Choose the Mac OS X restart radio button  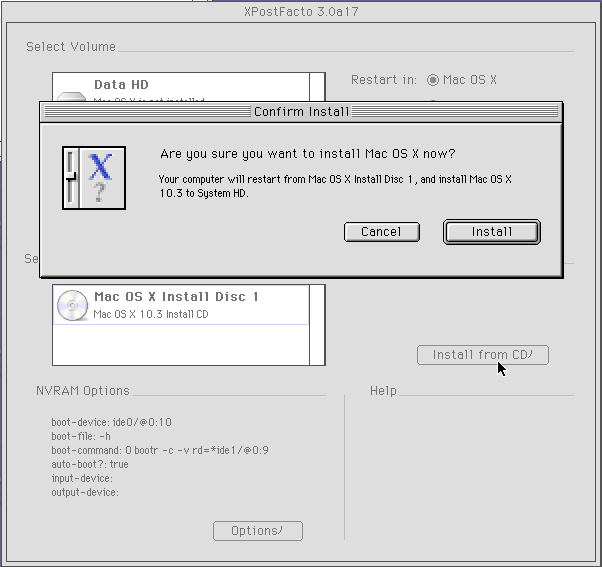[433, 80]
